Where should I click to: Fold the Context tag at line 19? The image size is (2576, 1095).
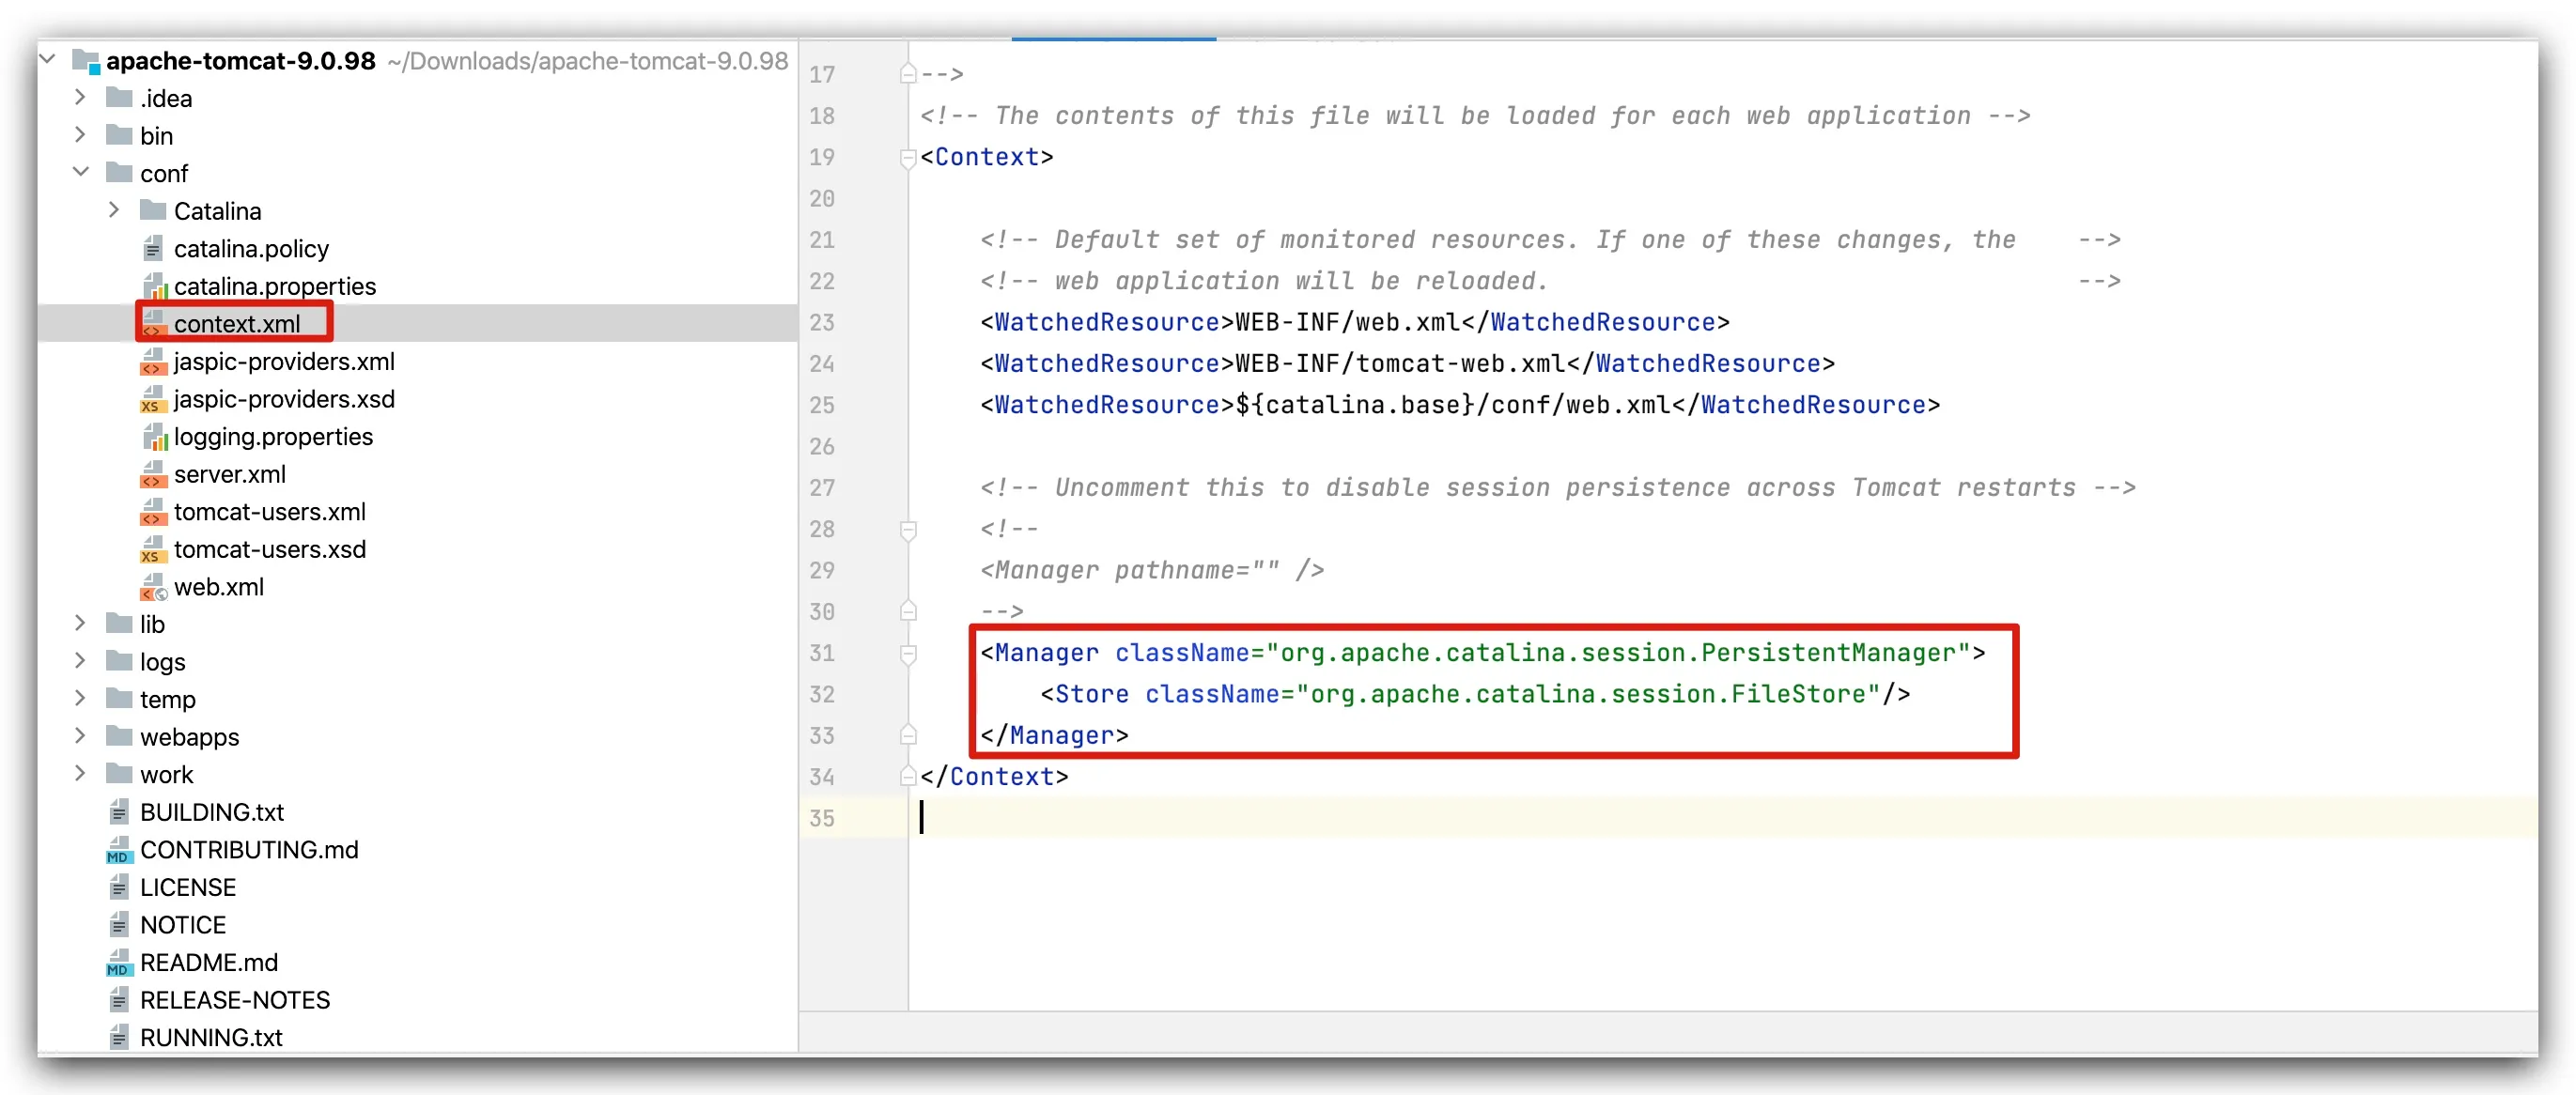(908, 157)
